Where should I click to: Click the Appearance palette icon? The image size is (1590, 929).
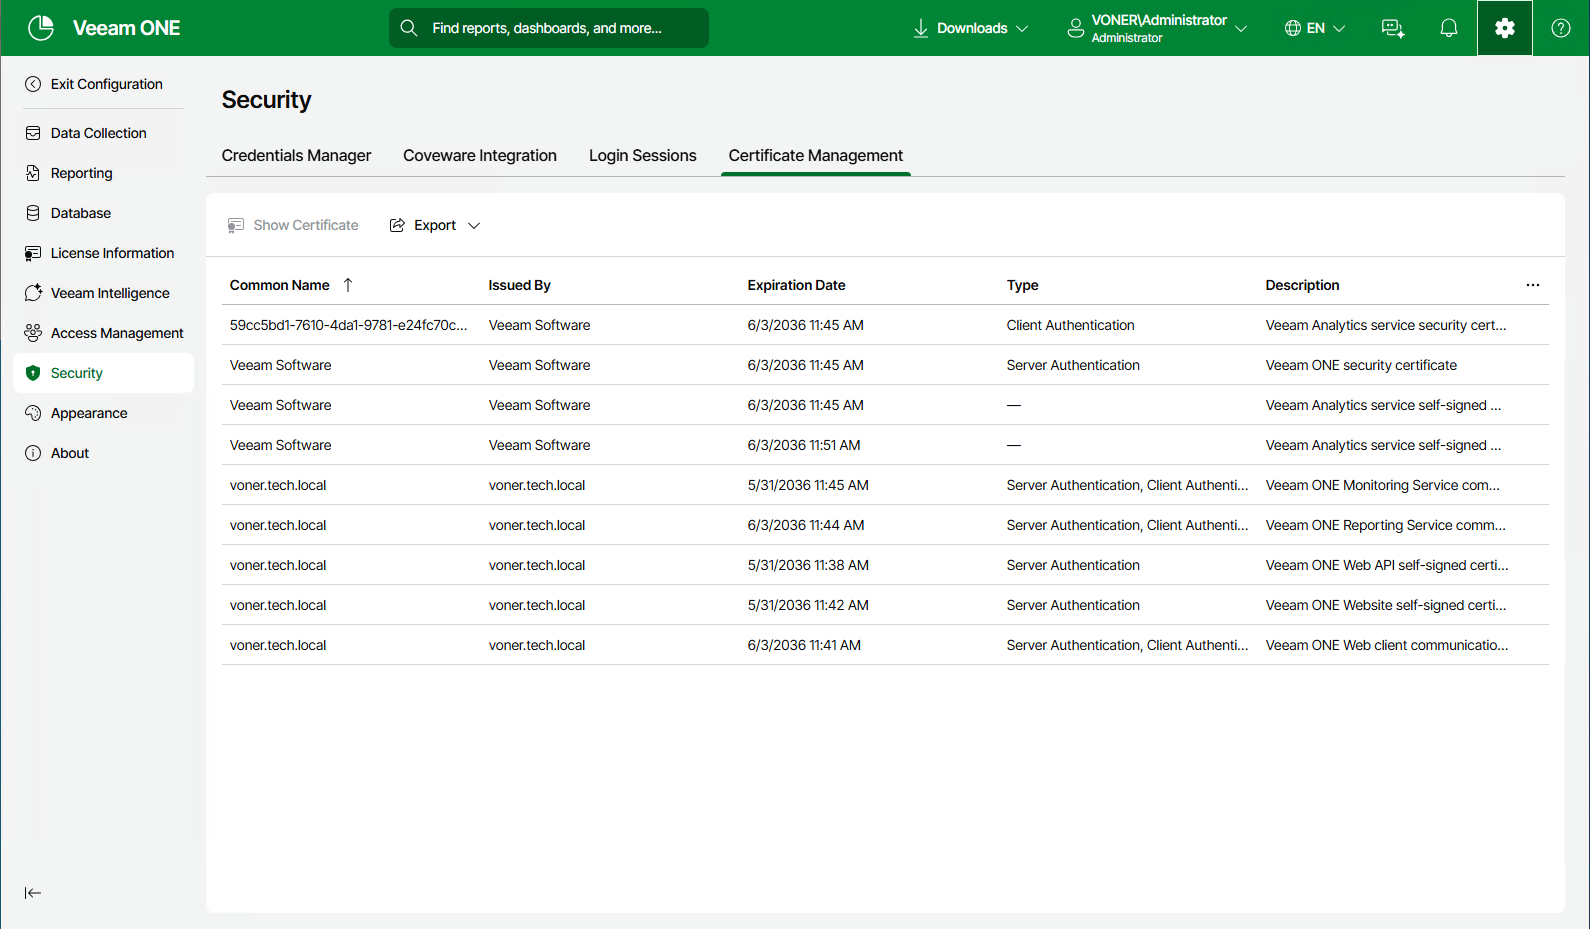[x=33, y=413]
